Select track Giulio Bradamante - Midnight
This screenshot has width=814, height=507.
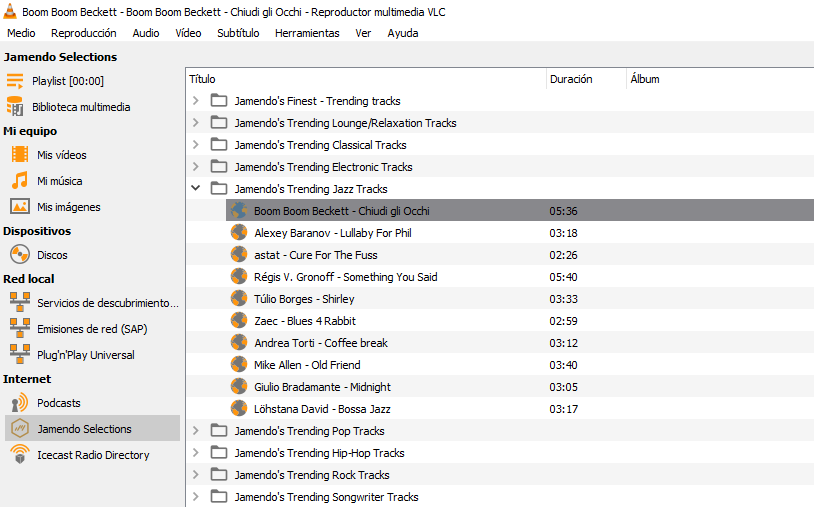click(322, 387)
